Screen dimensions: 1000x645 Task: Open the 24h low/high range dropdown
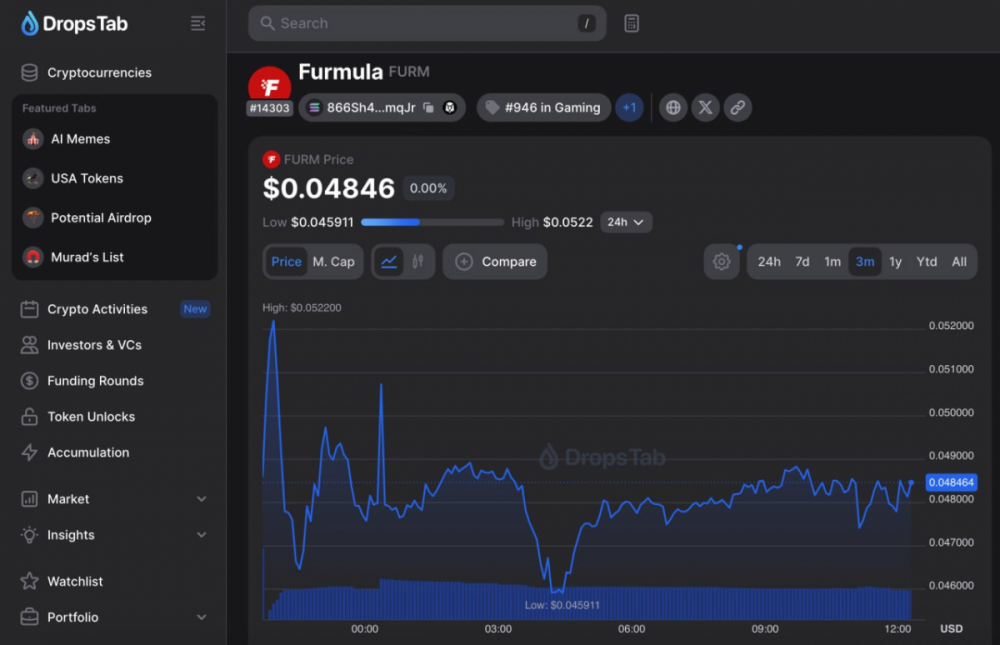(626, 222)
